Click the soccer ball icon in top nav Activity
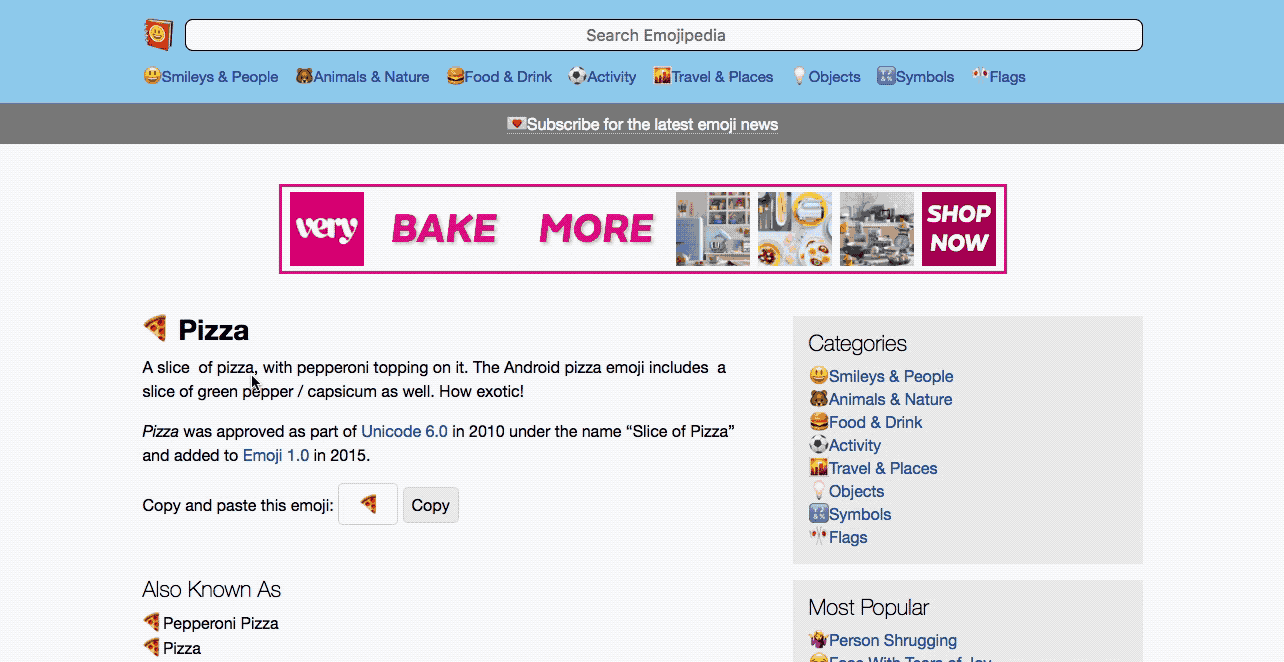This screenshot has height=662, width=1284. point(577,76)
